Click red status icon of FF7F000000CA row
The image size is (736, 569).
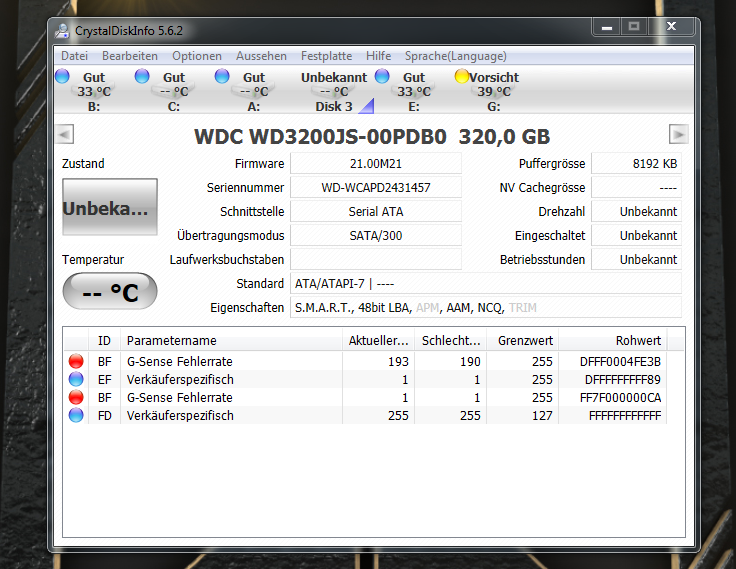coord(76,397)
